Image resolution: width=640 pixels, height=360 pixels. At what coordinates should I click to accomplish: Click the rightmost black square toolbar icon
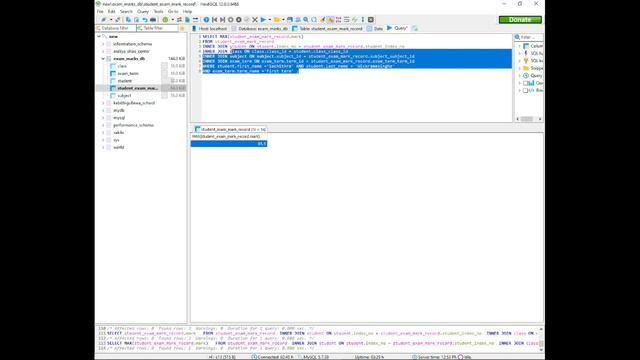point(371,20)
